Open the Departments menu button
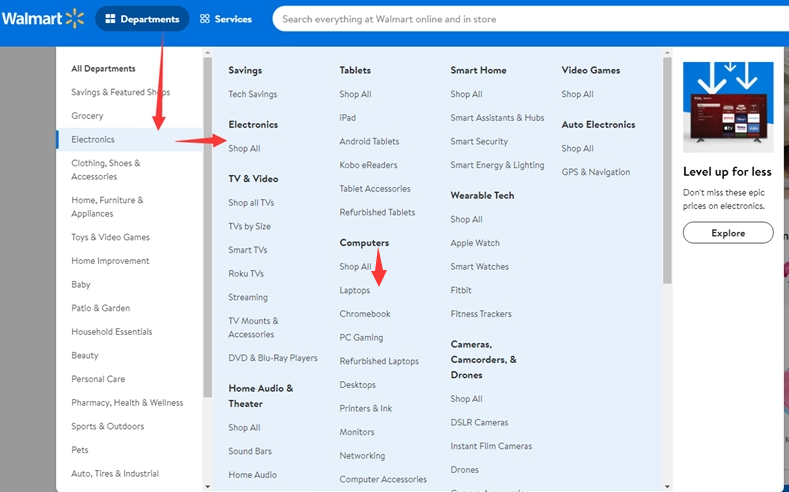Viewport: 789px width, 492px height. [142, 19]
